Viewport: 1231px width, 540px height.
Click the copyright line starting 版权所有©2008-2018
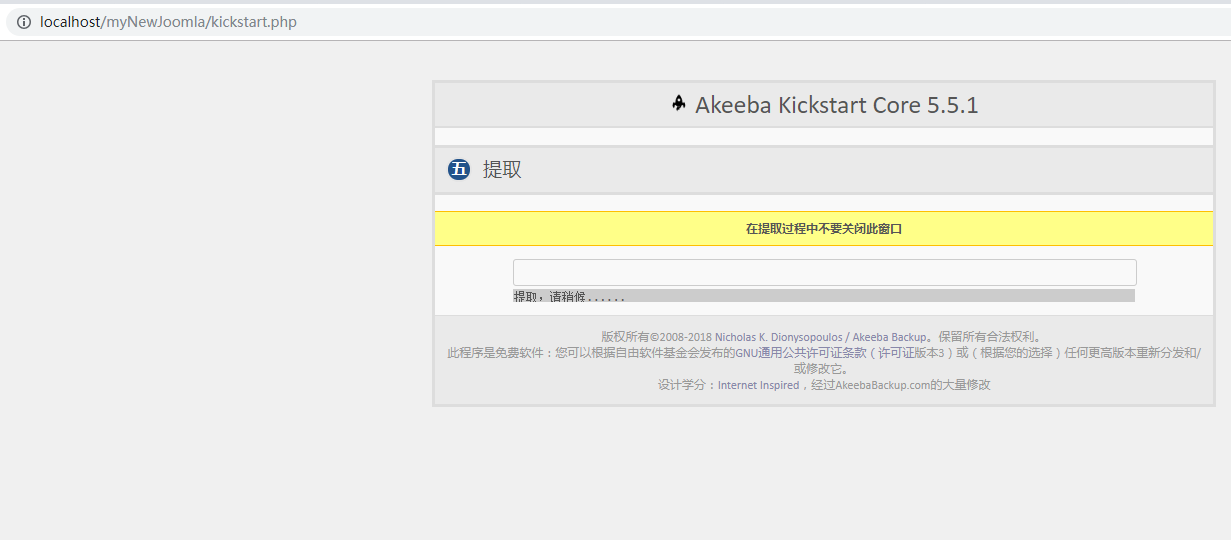(x=824, y=338)
